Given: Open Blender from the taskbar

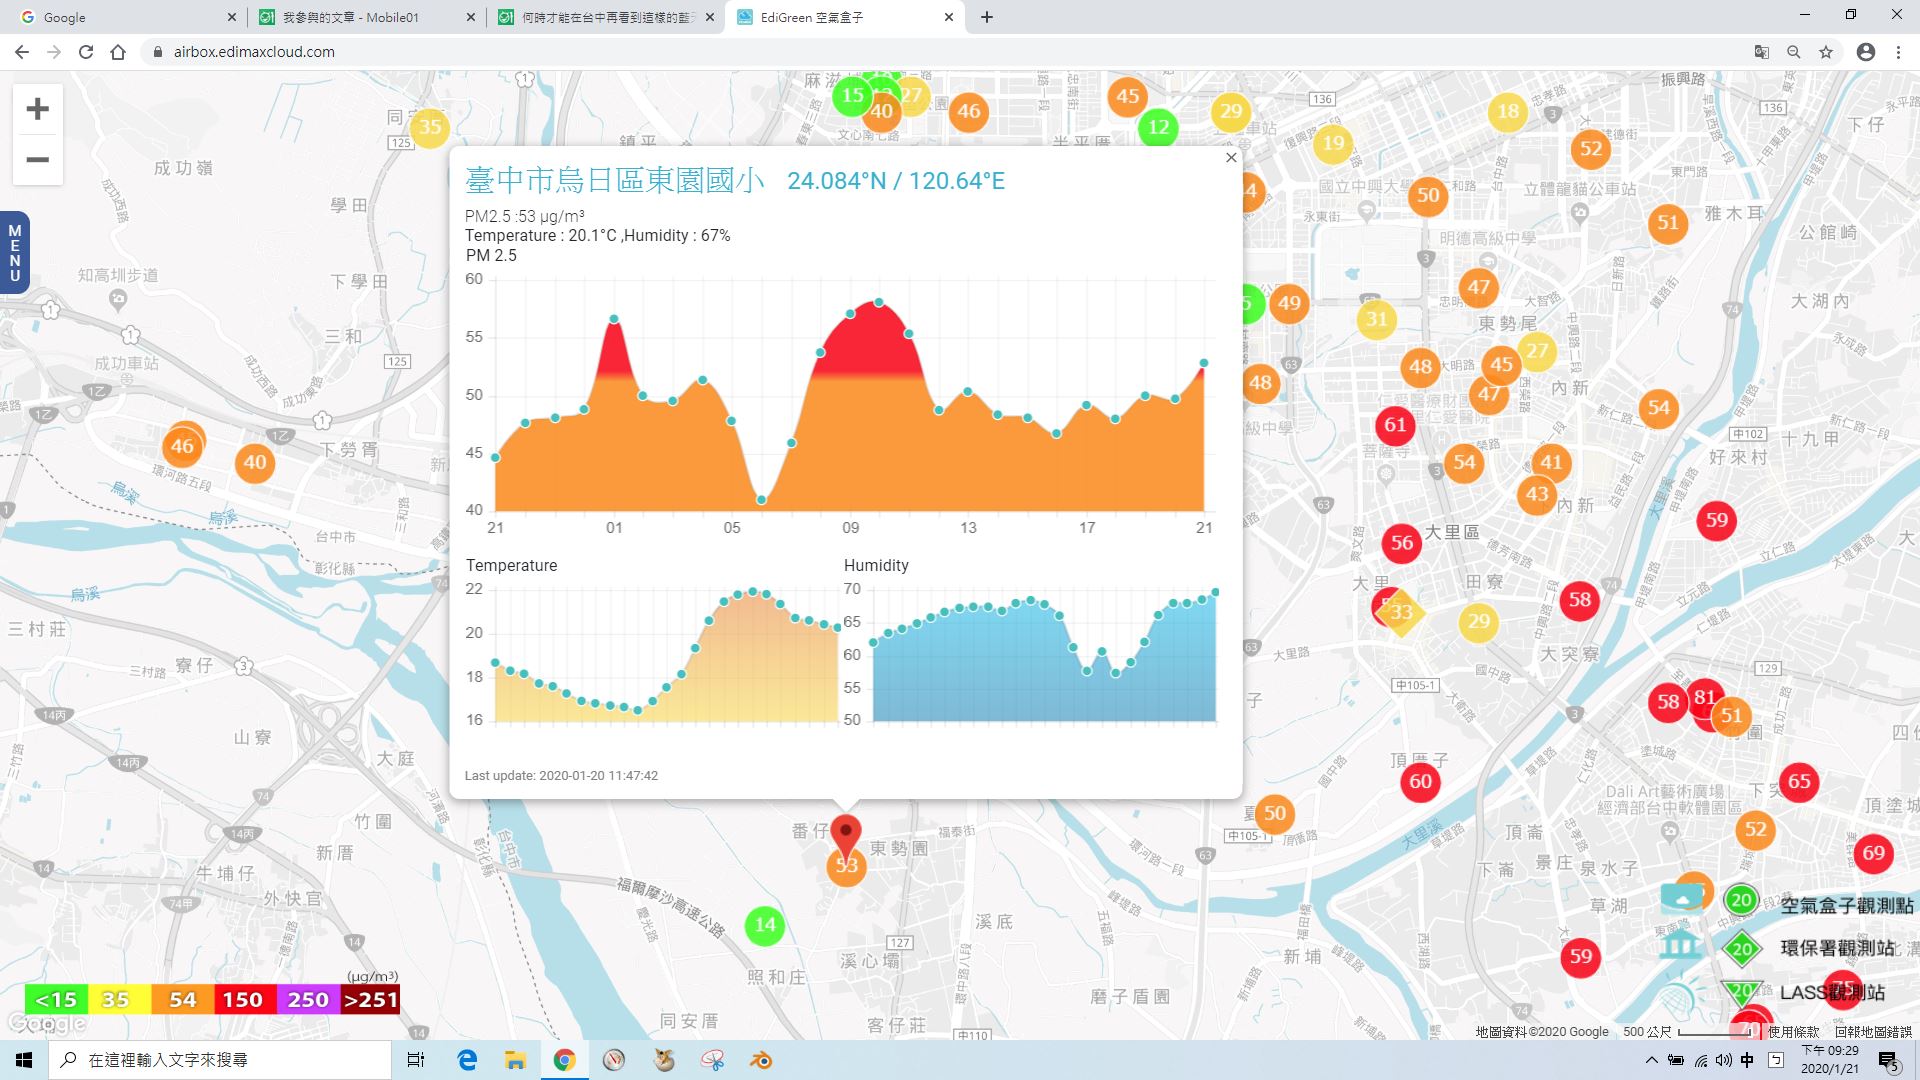Looking at the screenshot, I should pyautogui.click(x=762, y=1060).
